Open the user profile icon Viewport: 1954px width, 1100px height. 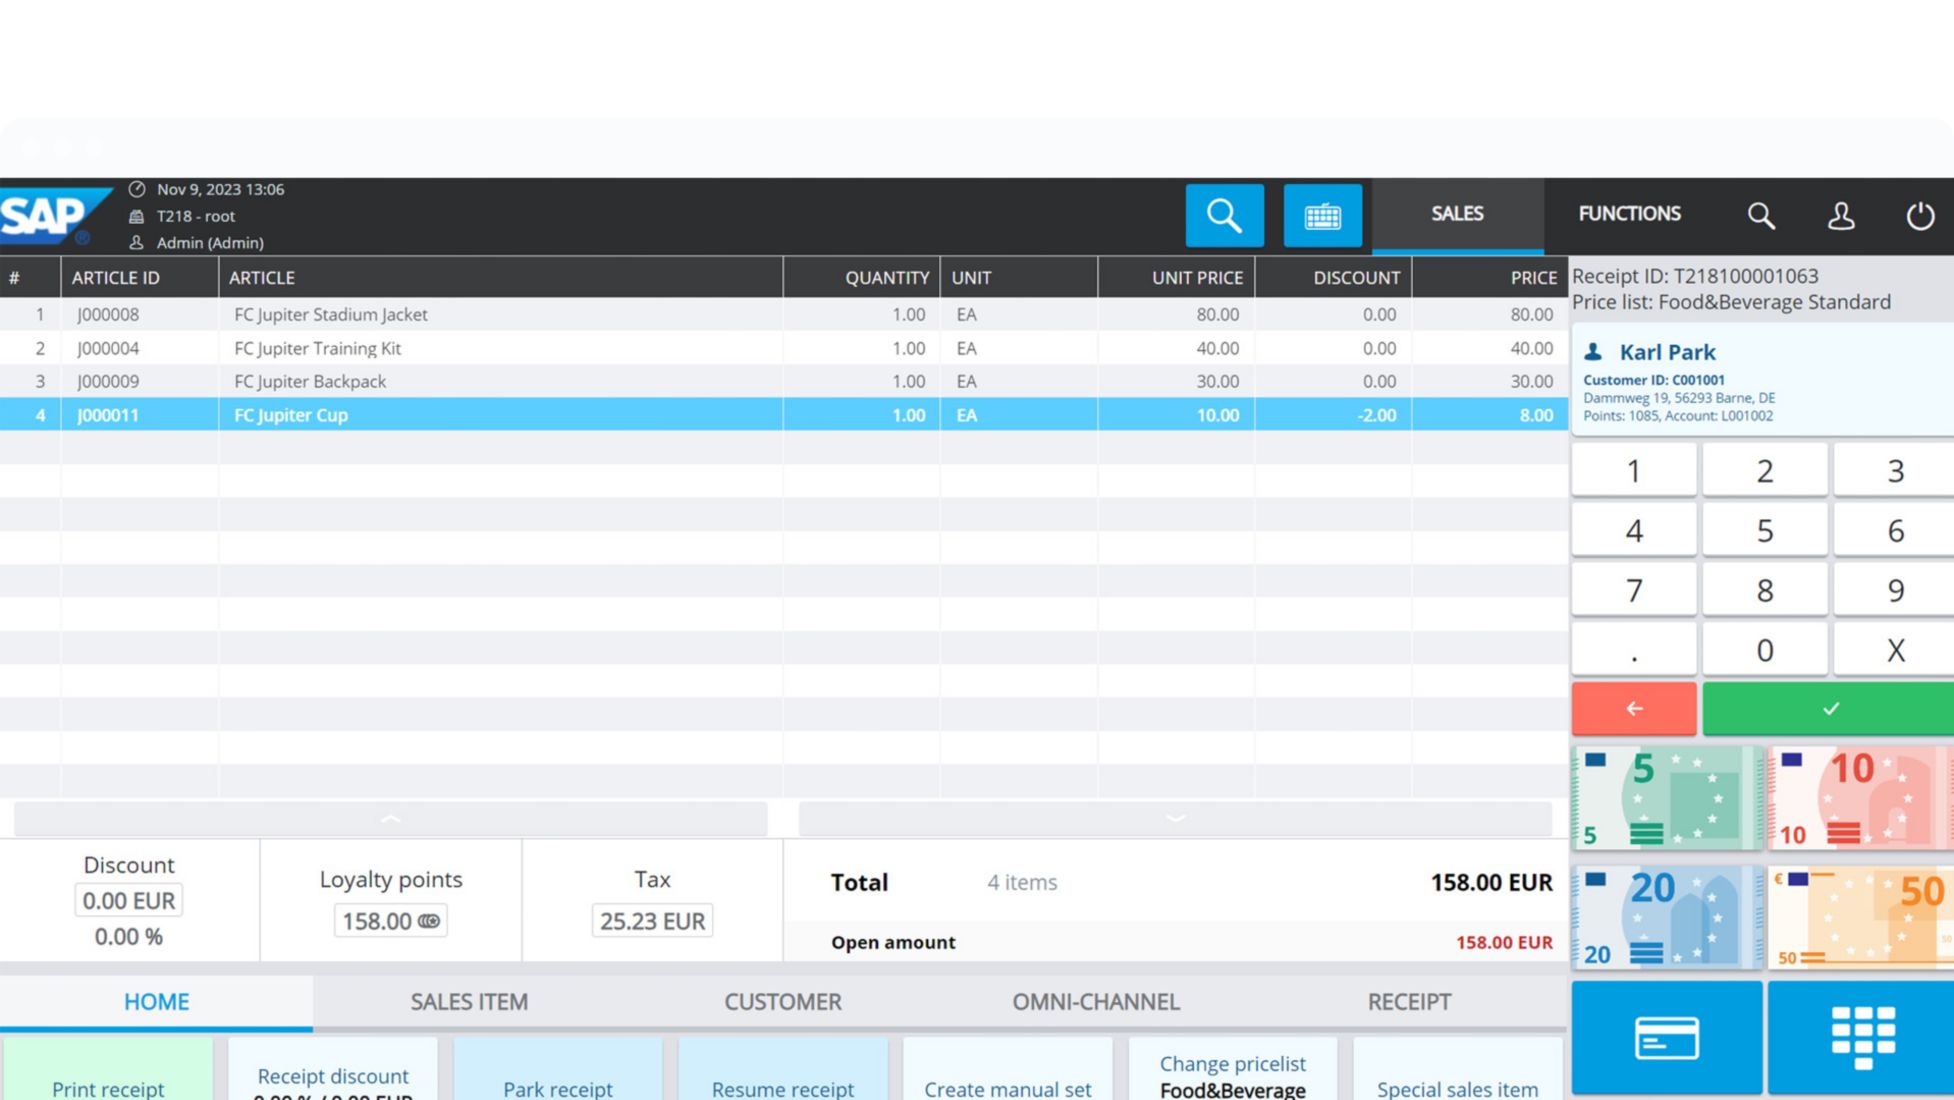tap(1840, 215)
